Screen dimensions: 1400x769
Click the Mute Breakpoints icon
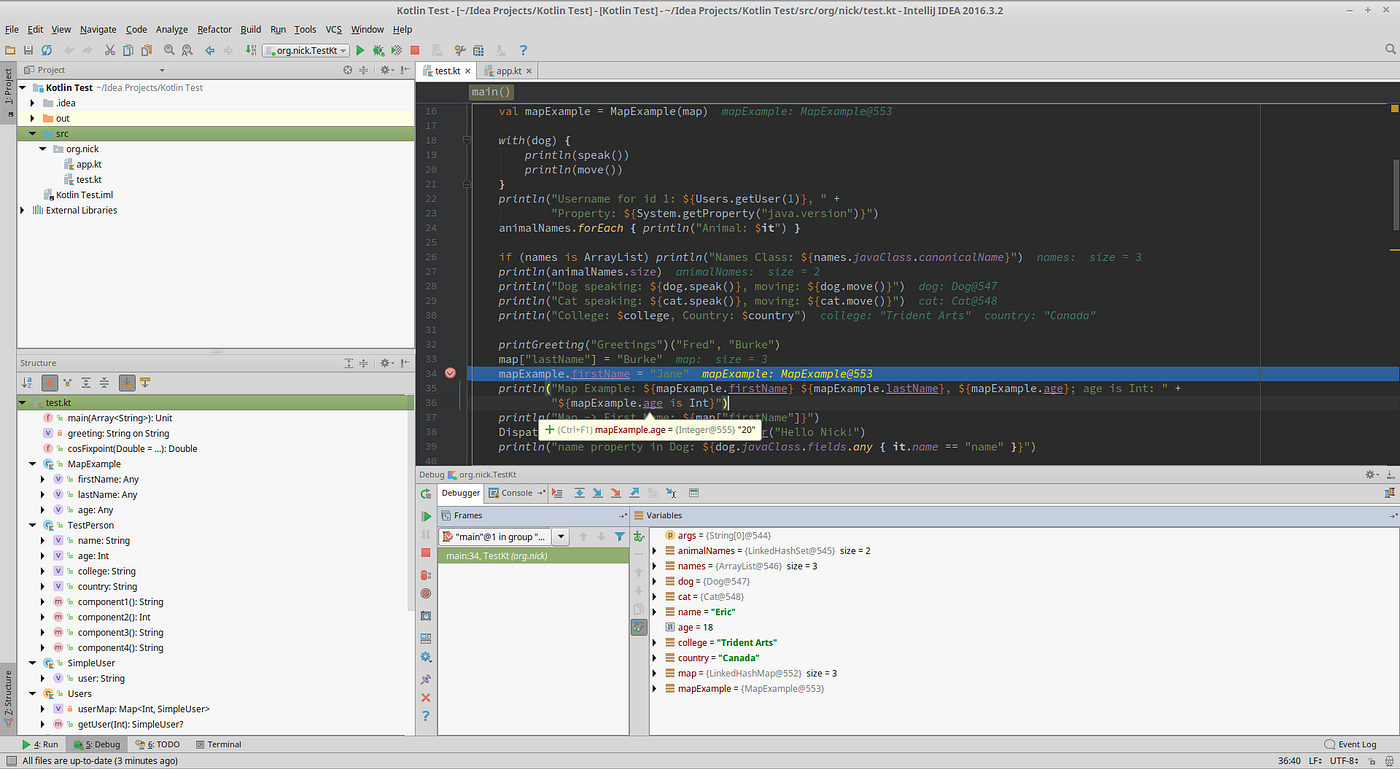coord(426,594)
